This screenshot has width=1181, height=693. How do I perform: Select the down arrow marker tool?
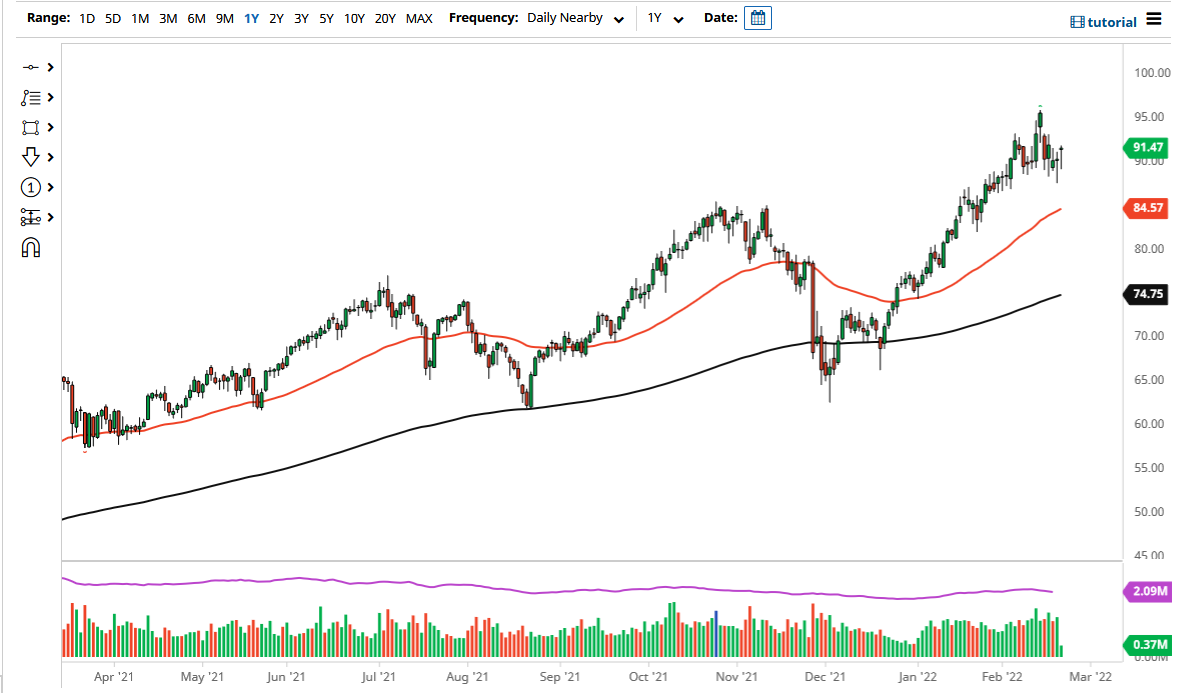30,157
